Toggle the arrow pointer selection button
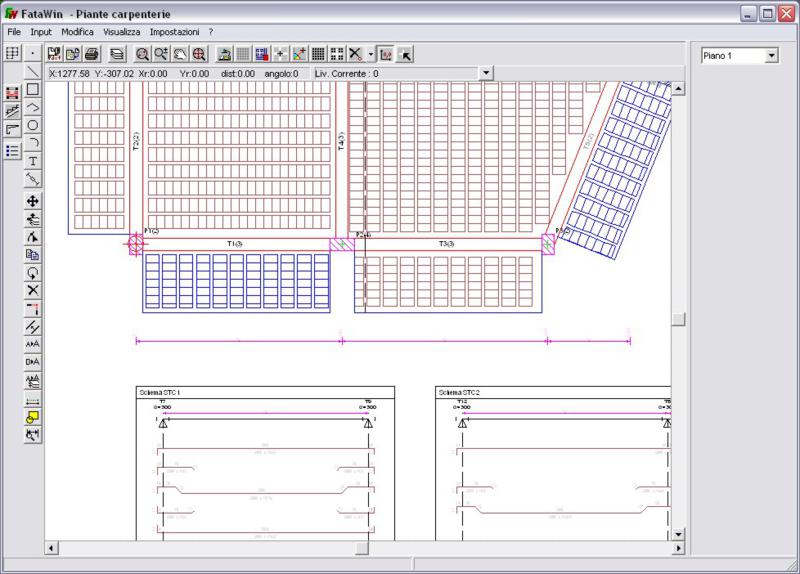 click(405, 54)
